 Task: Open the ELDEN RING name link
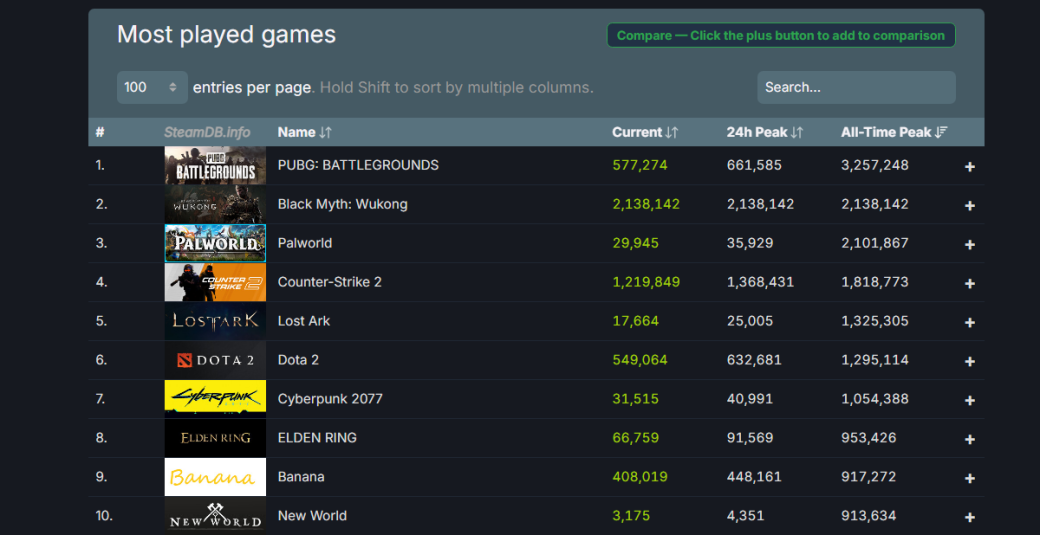tap(317, 438)
